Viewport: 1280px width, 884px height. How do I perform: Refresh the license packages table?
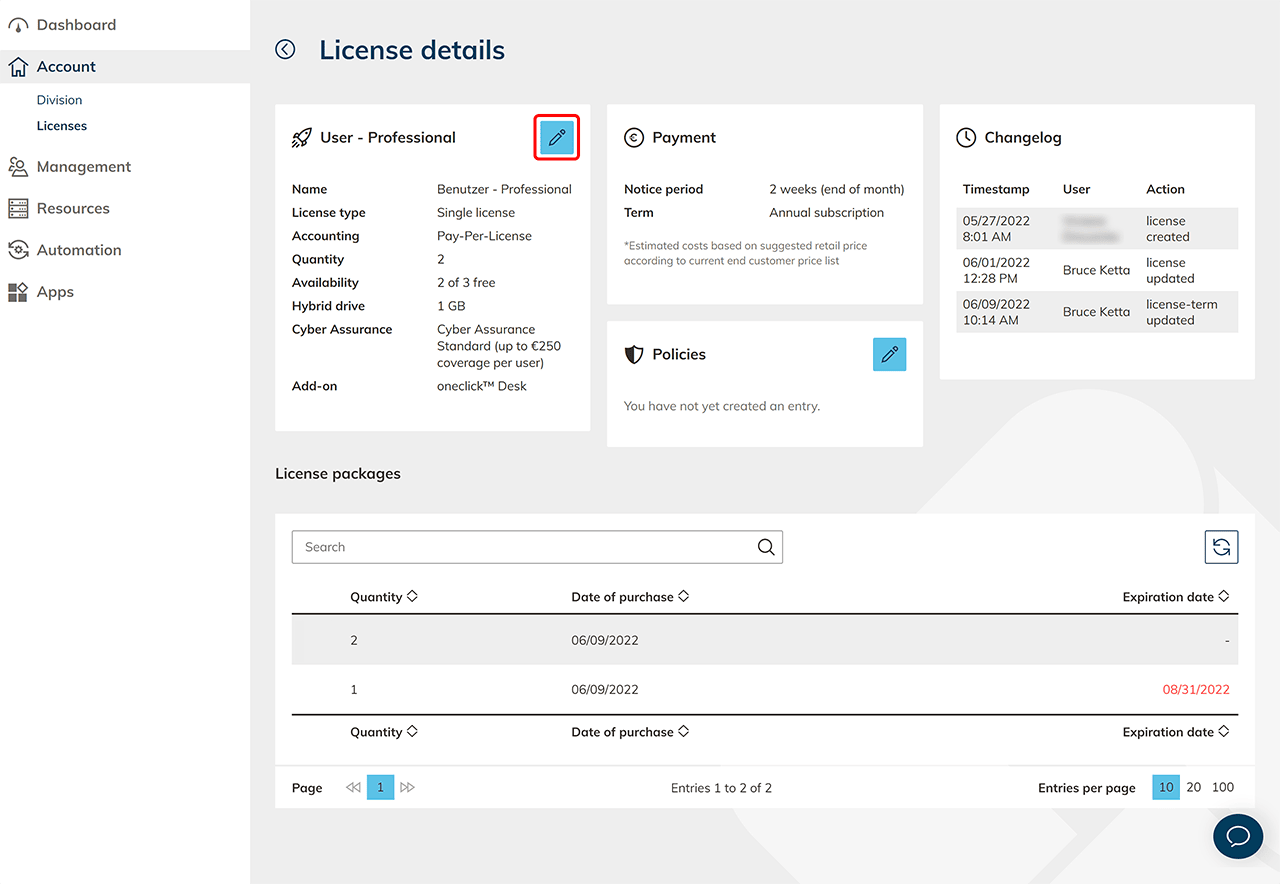[1221, 547]
